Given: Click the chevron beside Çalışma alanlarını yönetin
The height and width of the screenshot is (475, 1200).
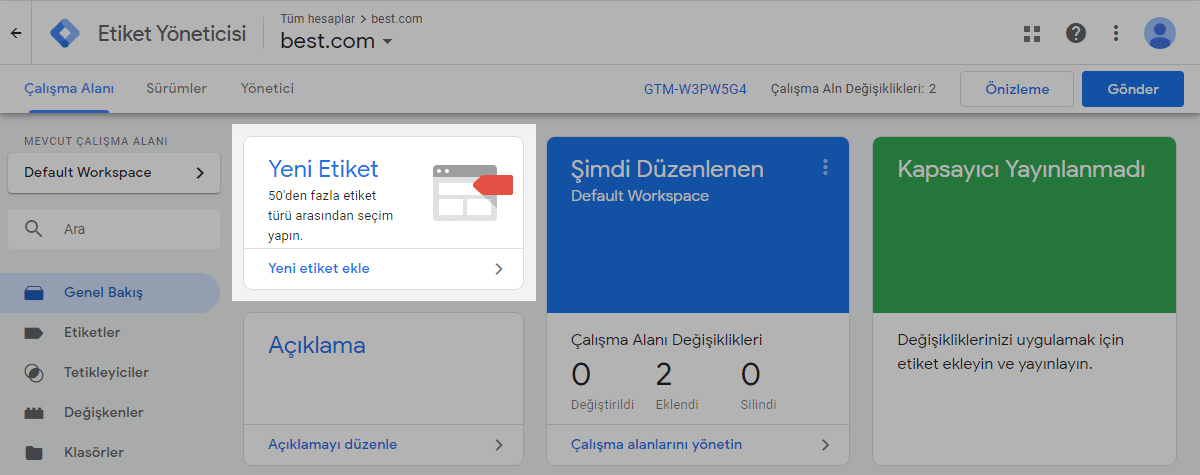Looking at the screenshot, I should click(825, 444).
